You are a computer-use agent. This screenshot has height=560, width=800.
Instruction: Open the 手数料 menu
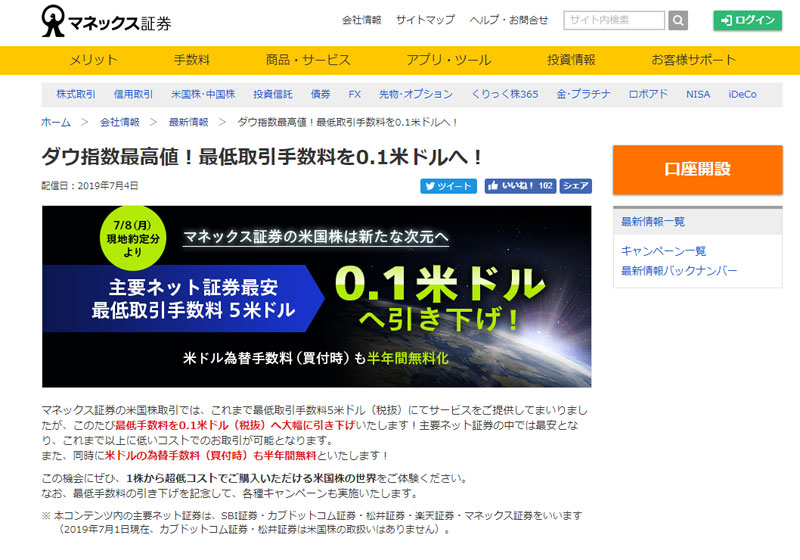pyautogui.click(x=191, y=60)
